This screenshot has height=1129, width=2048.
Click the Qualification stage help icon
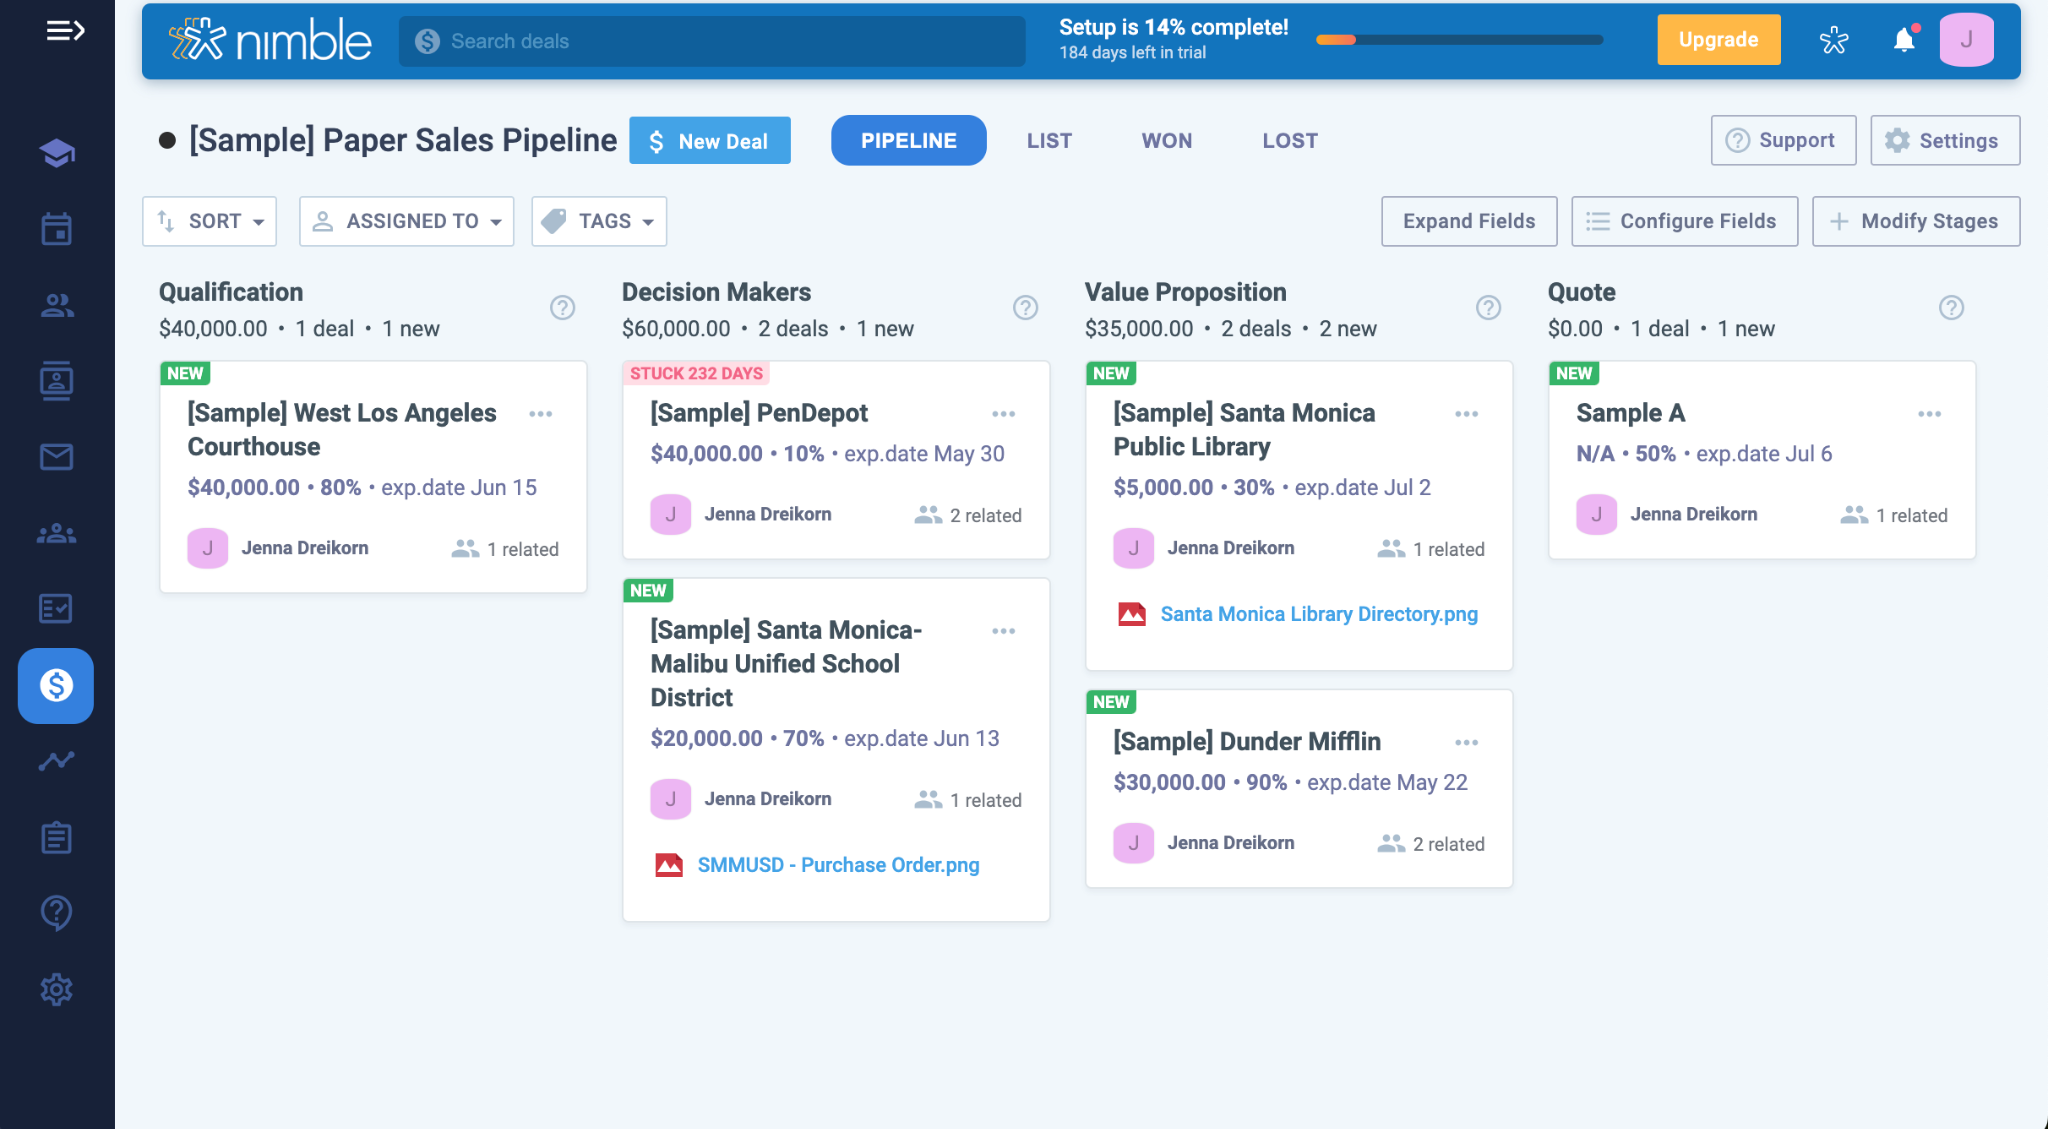tap(562, 308)
